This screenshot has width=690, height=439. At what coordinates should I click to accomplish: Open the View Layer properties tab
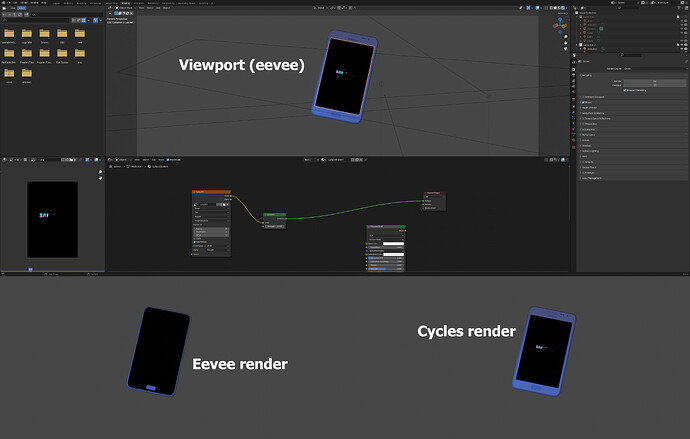(x=573, y=80)
